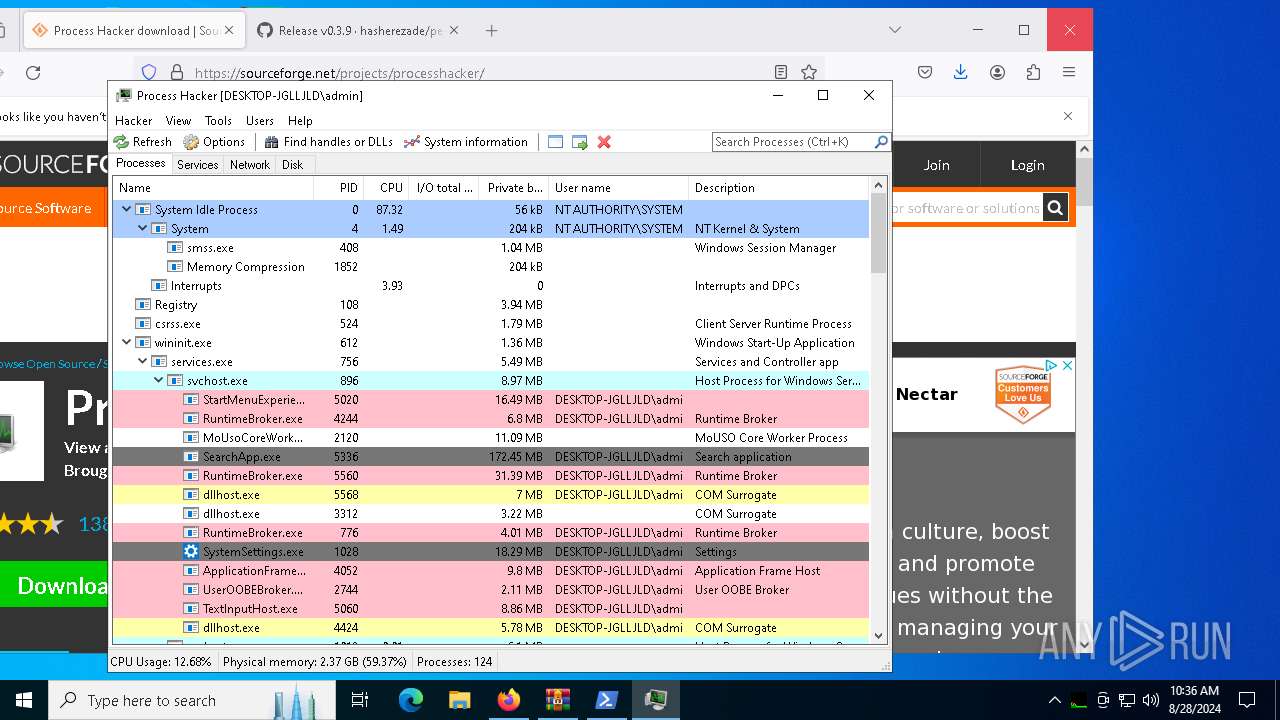Switch to Firefox in the taskbar

(509, 700)
